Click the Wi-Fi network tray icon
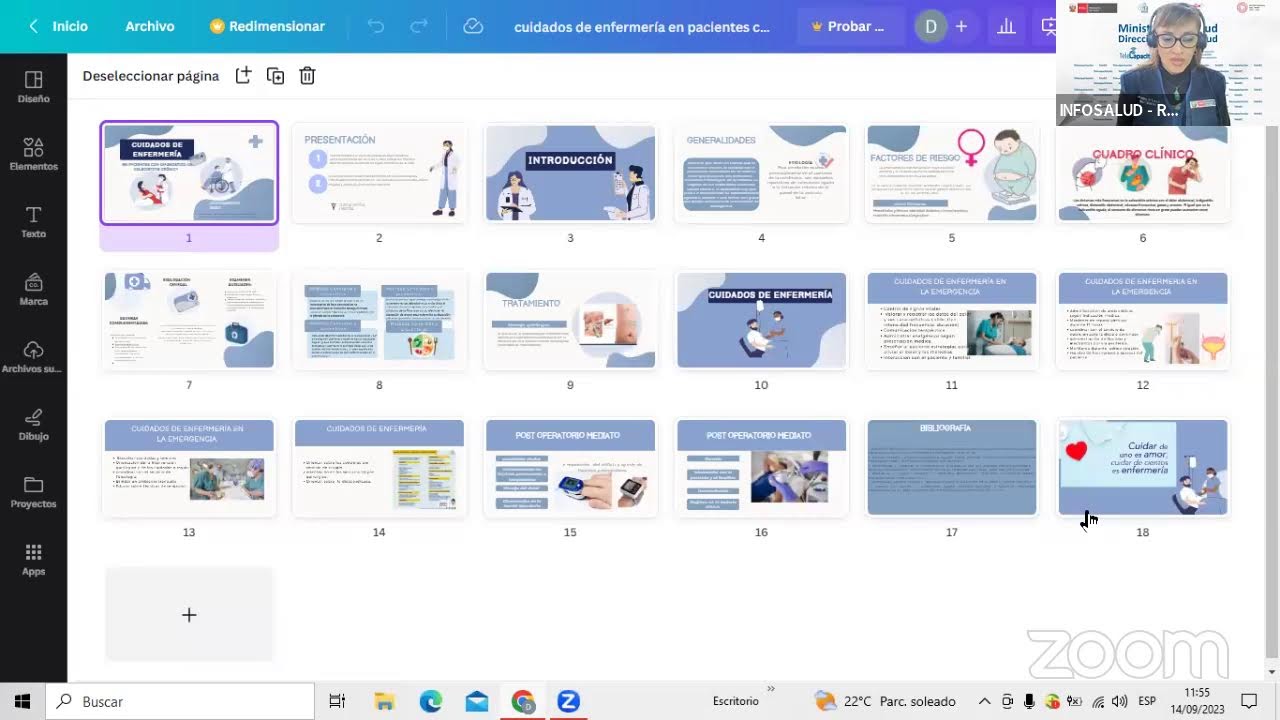 [x=1098, y=701]
